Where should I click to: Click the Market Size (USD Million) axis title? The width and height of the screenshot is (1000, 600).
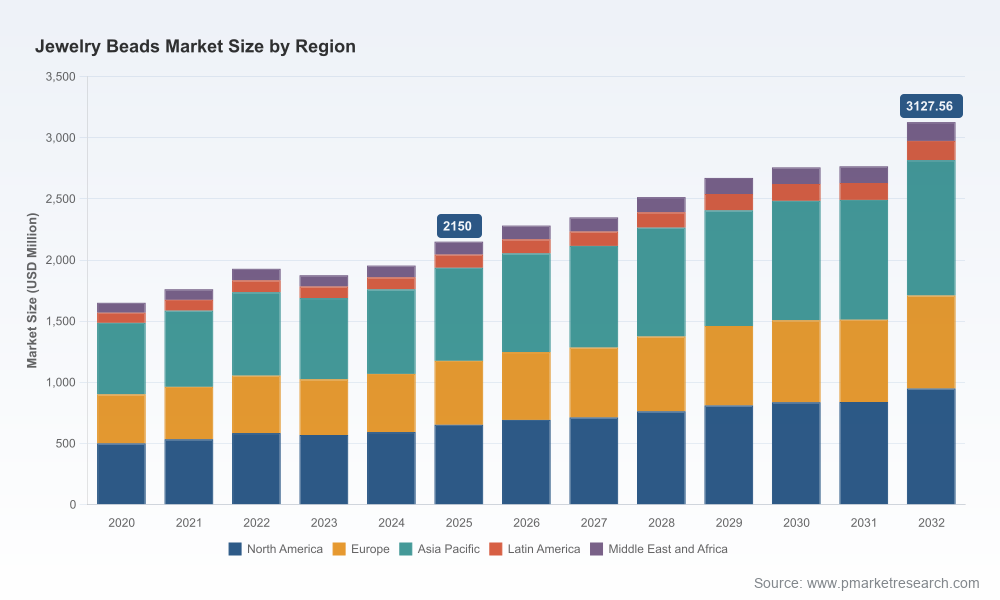[32, 290]
